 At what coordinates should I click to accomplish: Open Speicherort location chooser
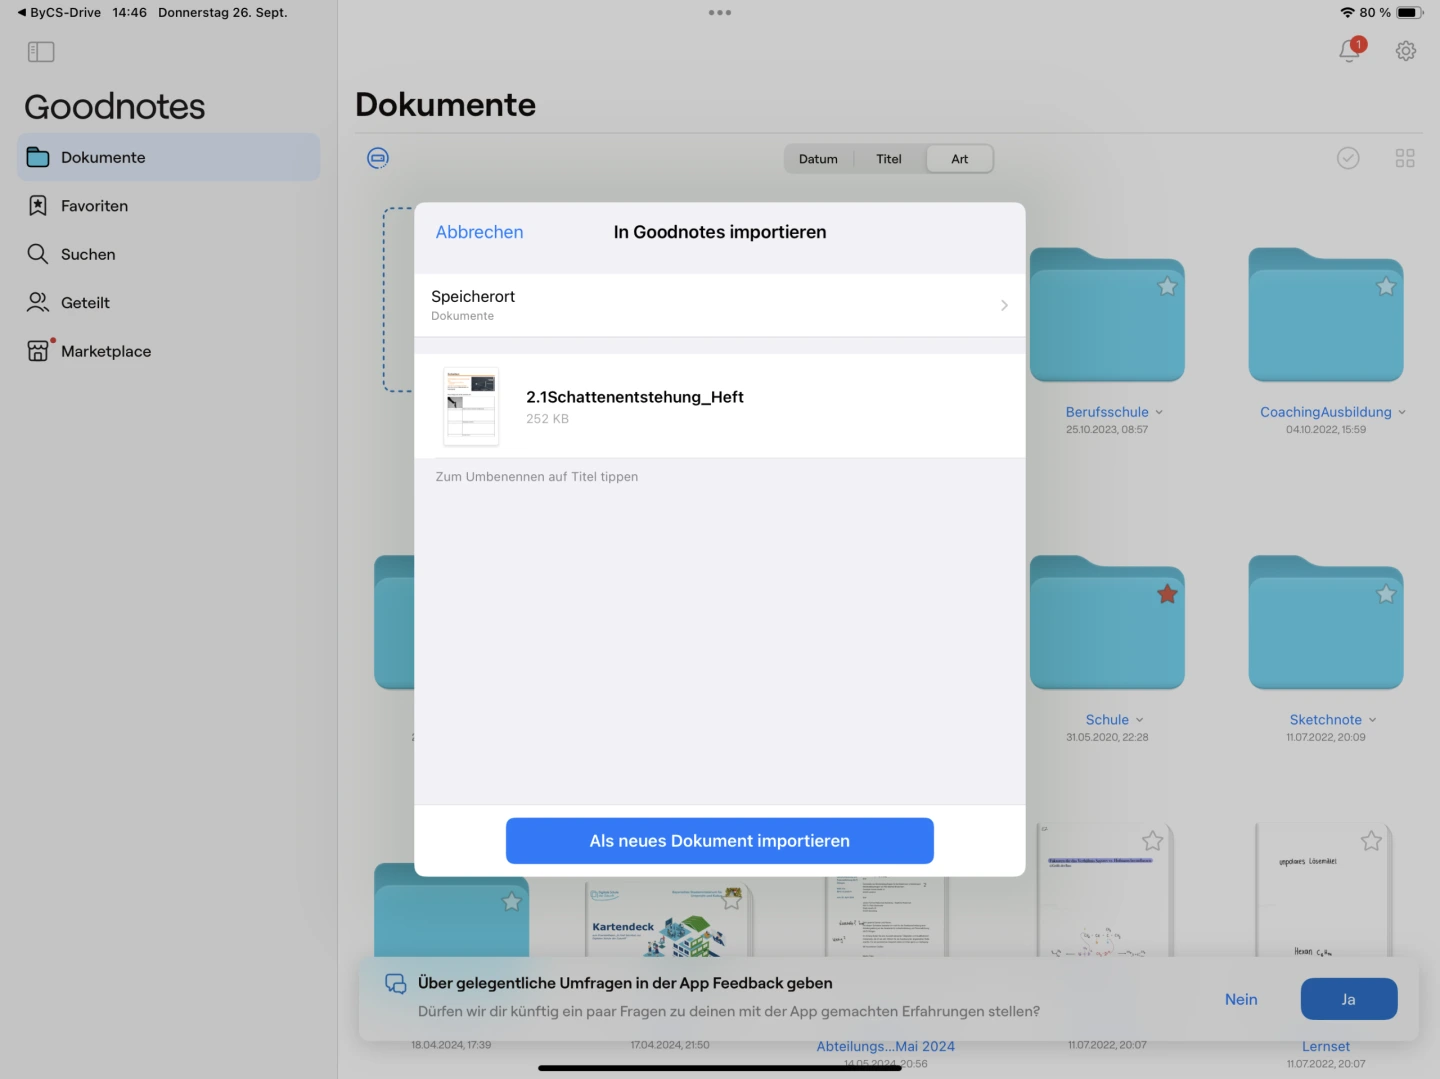click(x=719, y=305)
